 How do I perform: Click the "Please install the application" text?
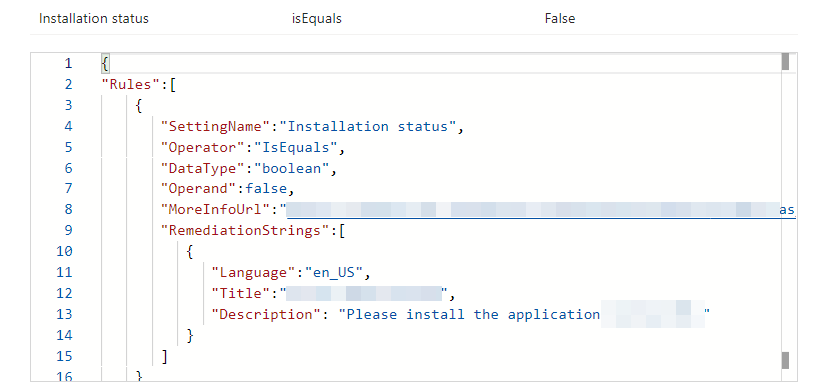(x=473, y=314)
